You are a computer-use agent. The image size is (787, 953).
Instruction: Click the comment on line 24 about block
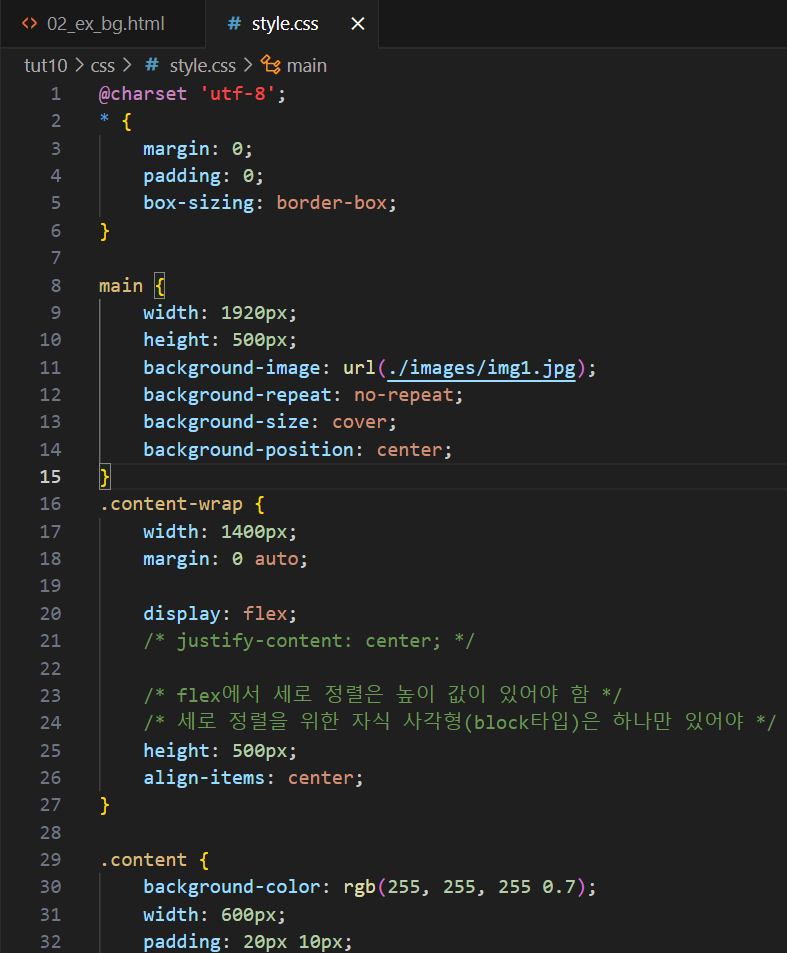tap(459, 722)
